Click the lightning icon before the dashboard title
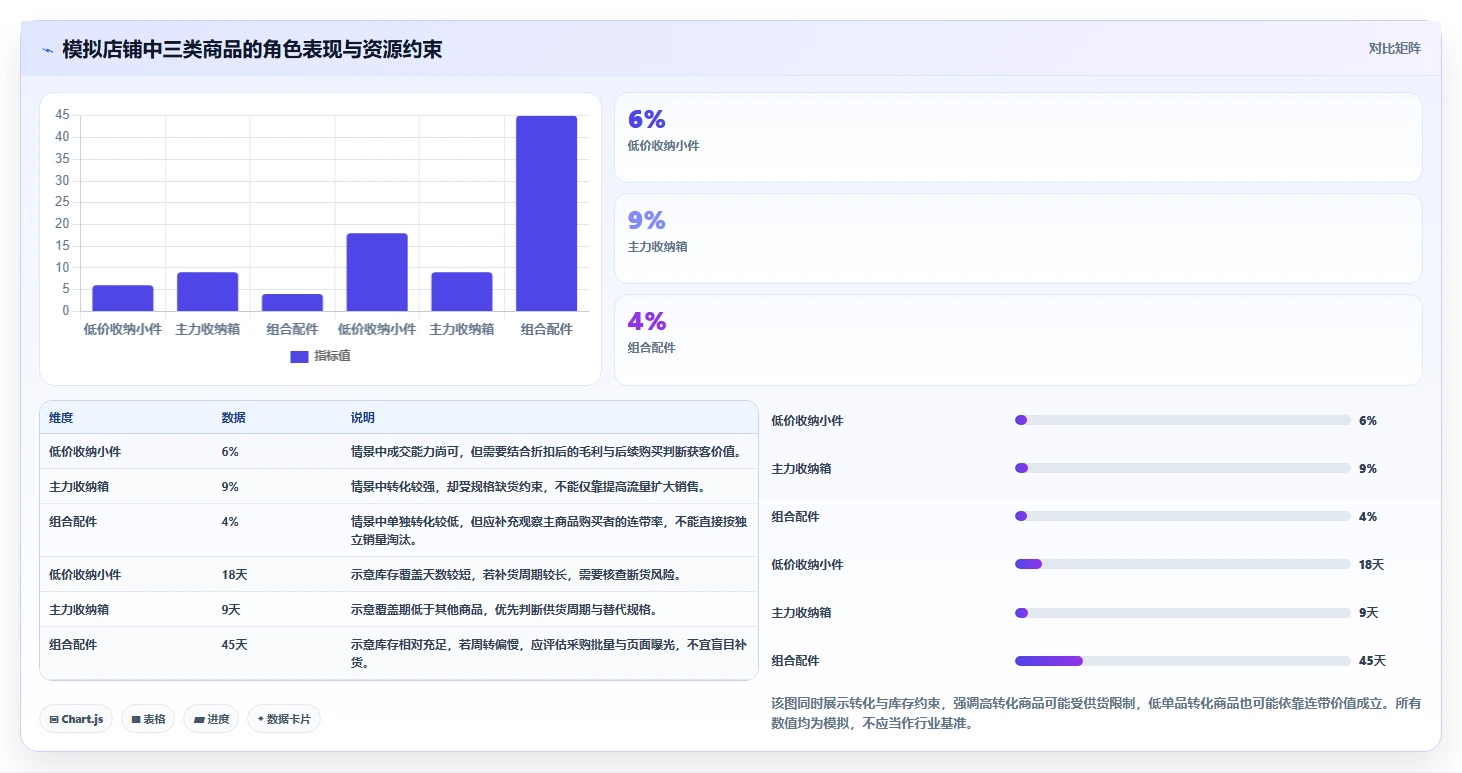 coord(47,50)
